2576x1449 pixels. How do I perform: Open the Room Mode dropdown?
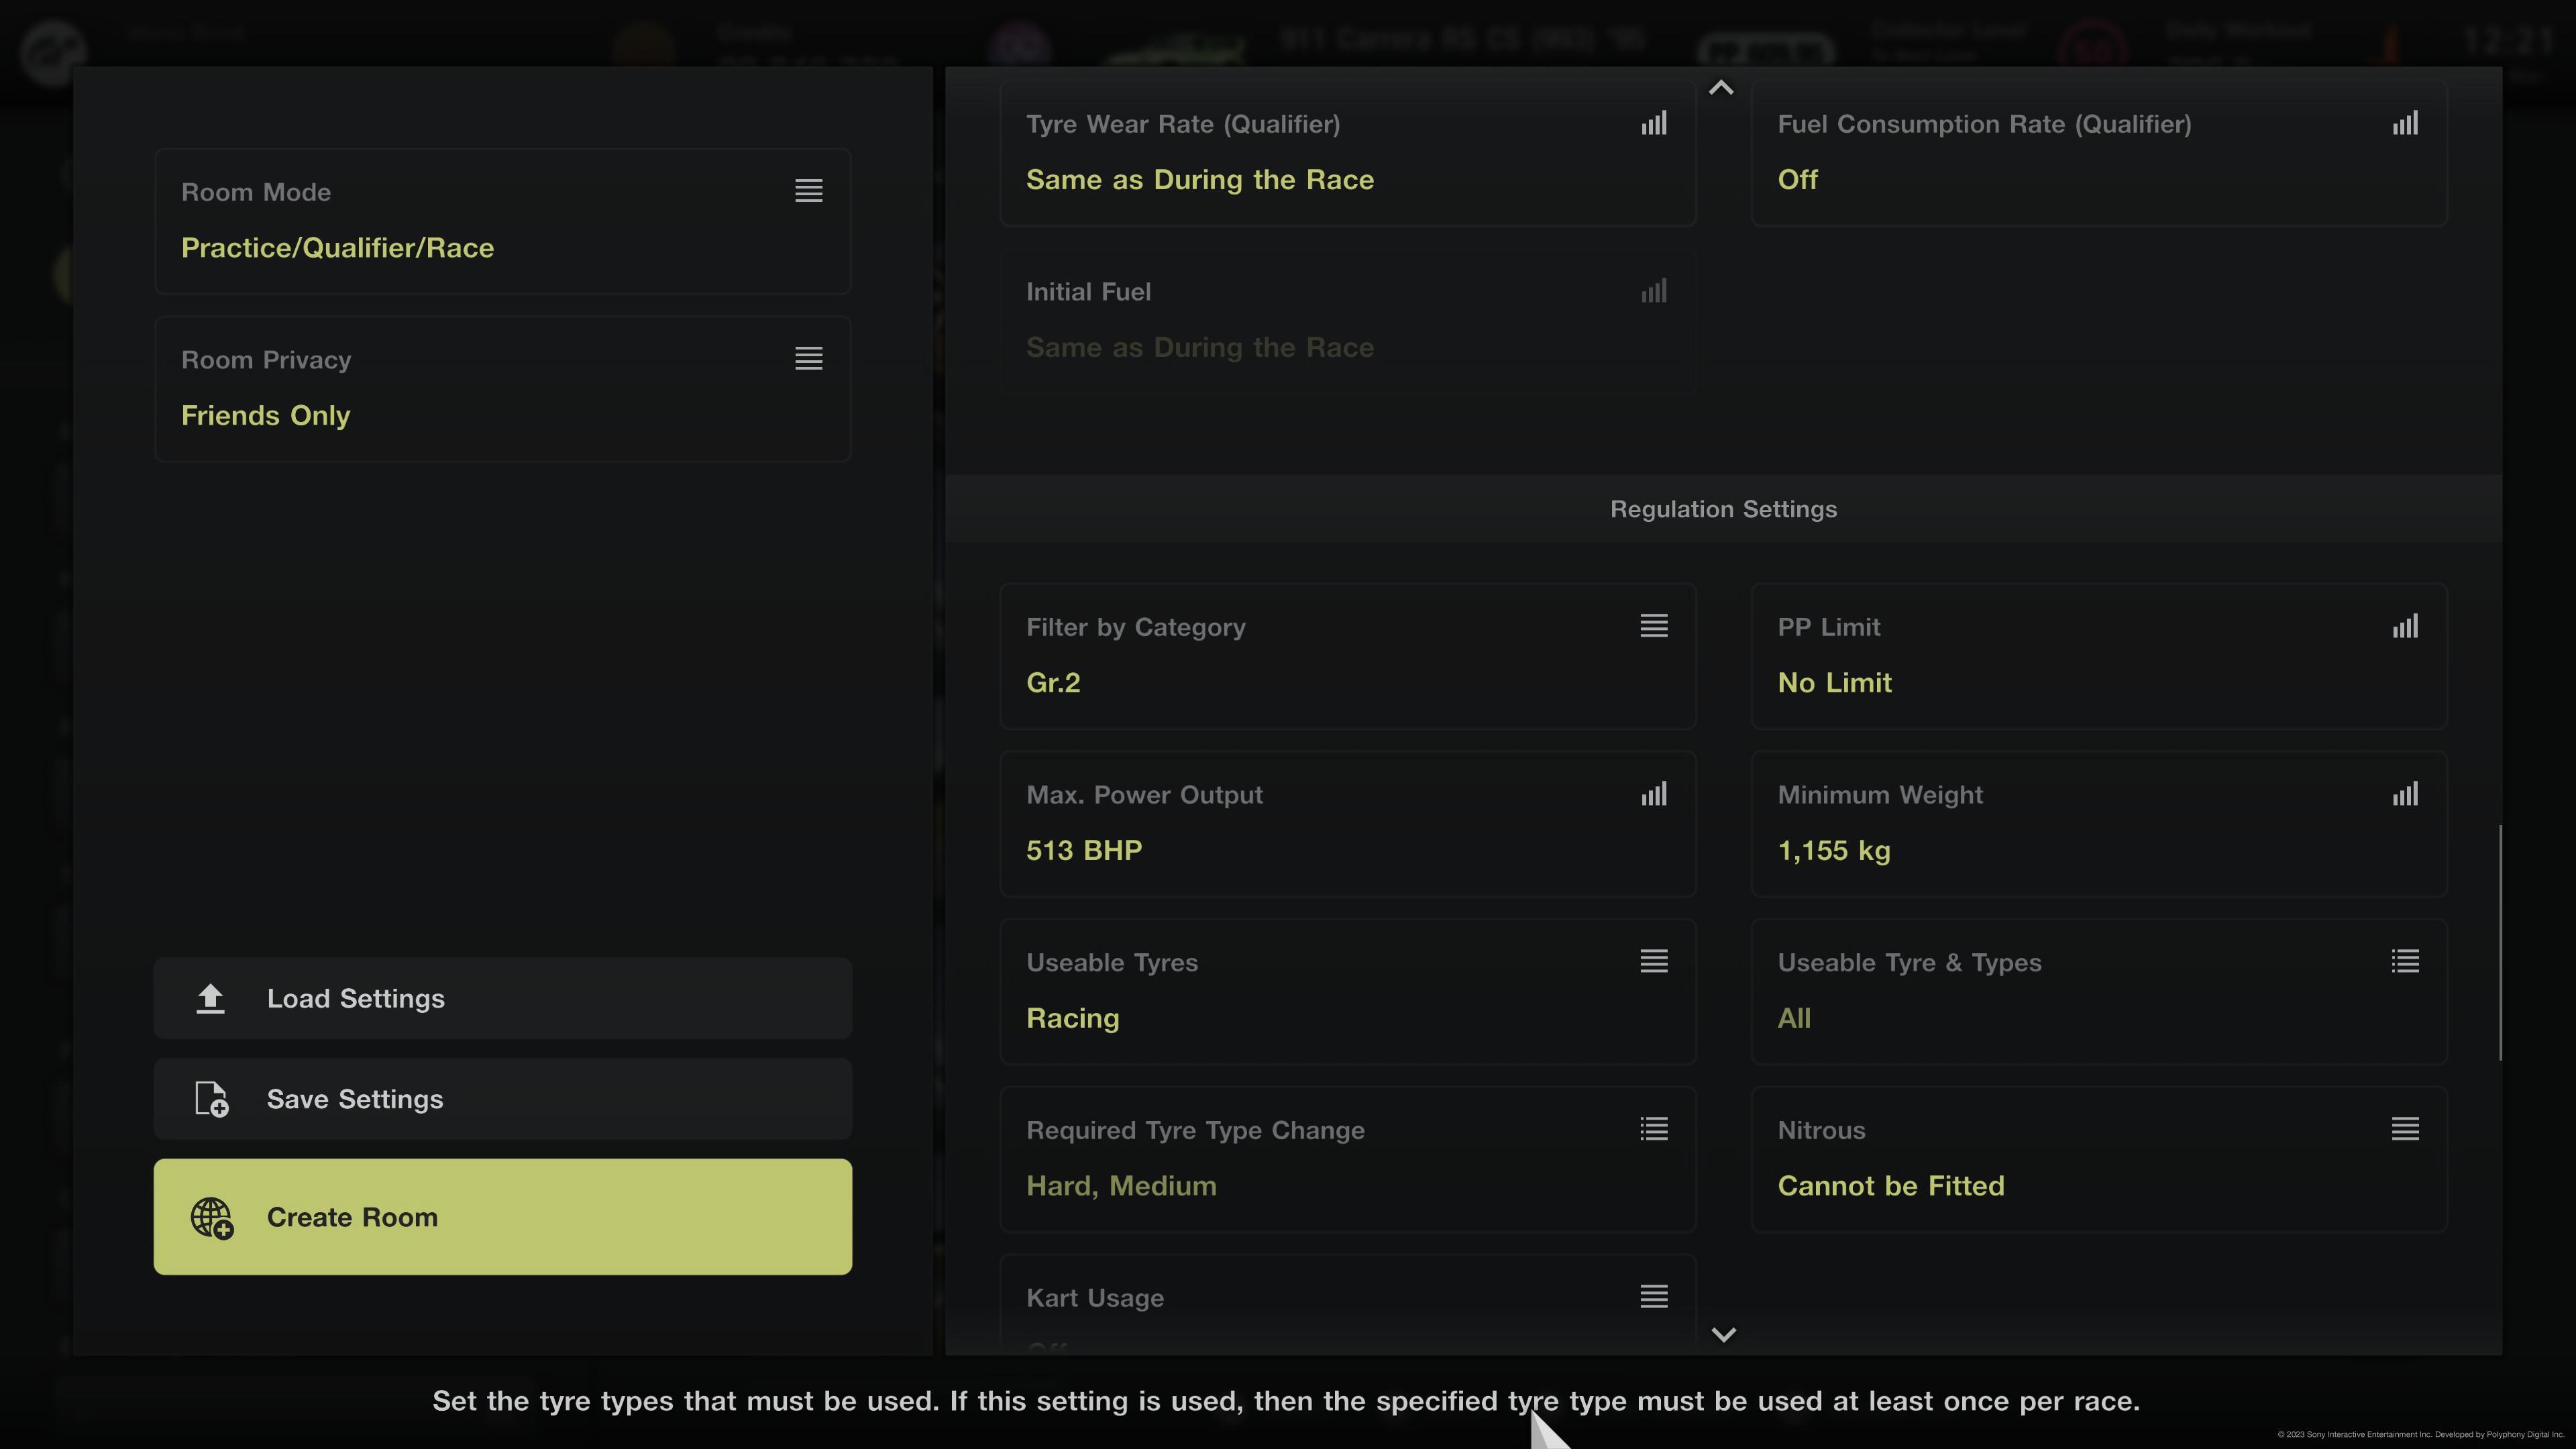pyautogui.click(x=502, y=220)
